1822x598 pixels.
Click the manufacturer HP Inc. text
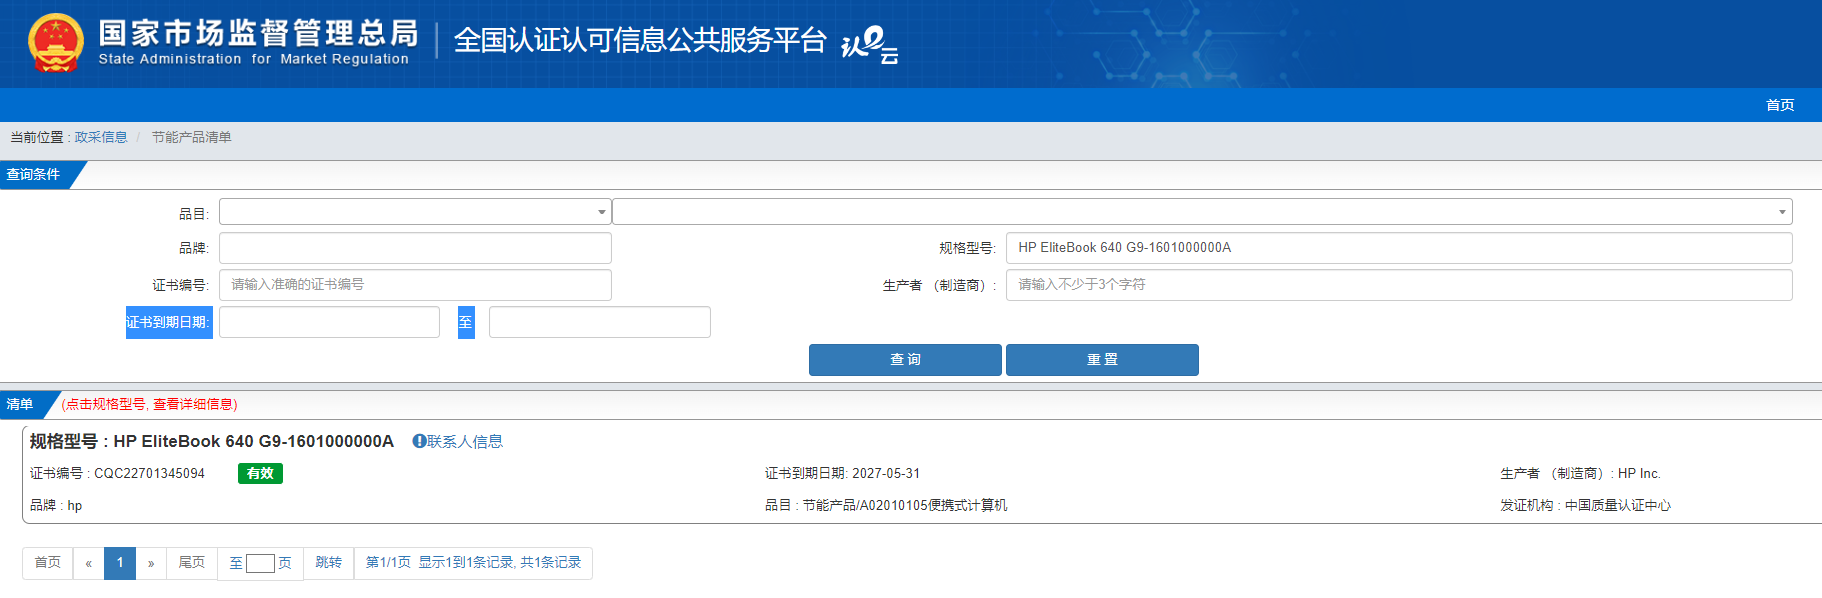coord(1639,473)
